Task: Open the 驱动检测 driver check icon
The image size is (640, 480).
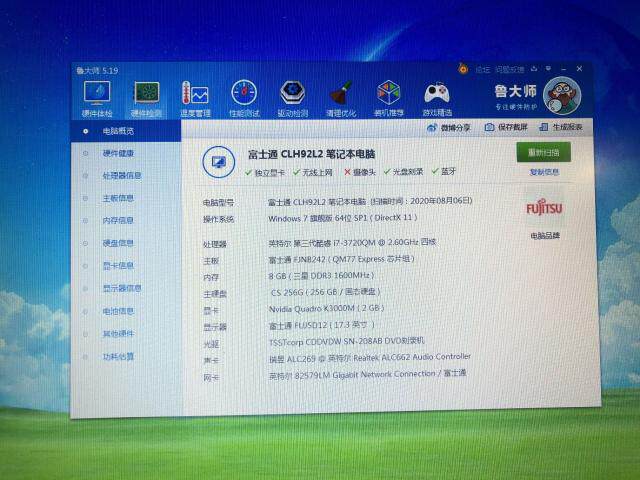Action: (x=293, y=99)
